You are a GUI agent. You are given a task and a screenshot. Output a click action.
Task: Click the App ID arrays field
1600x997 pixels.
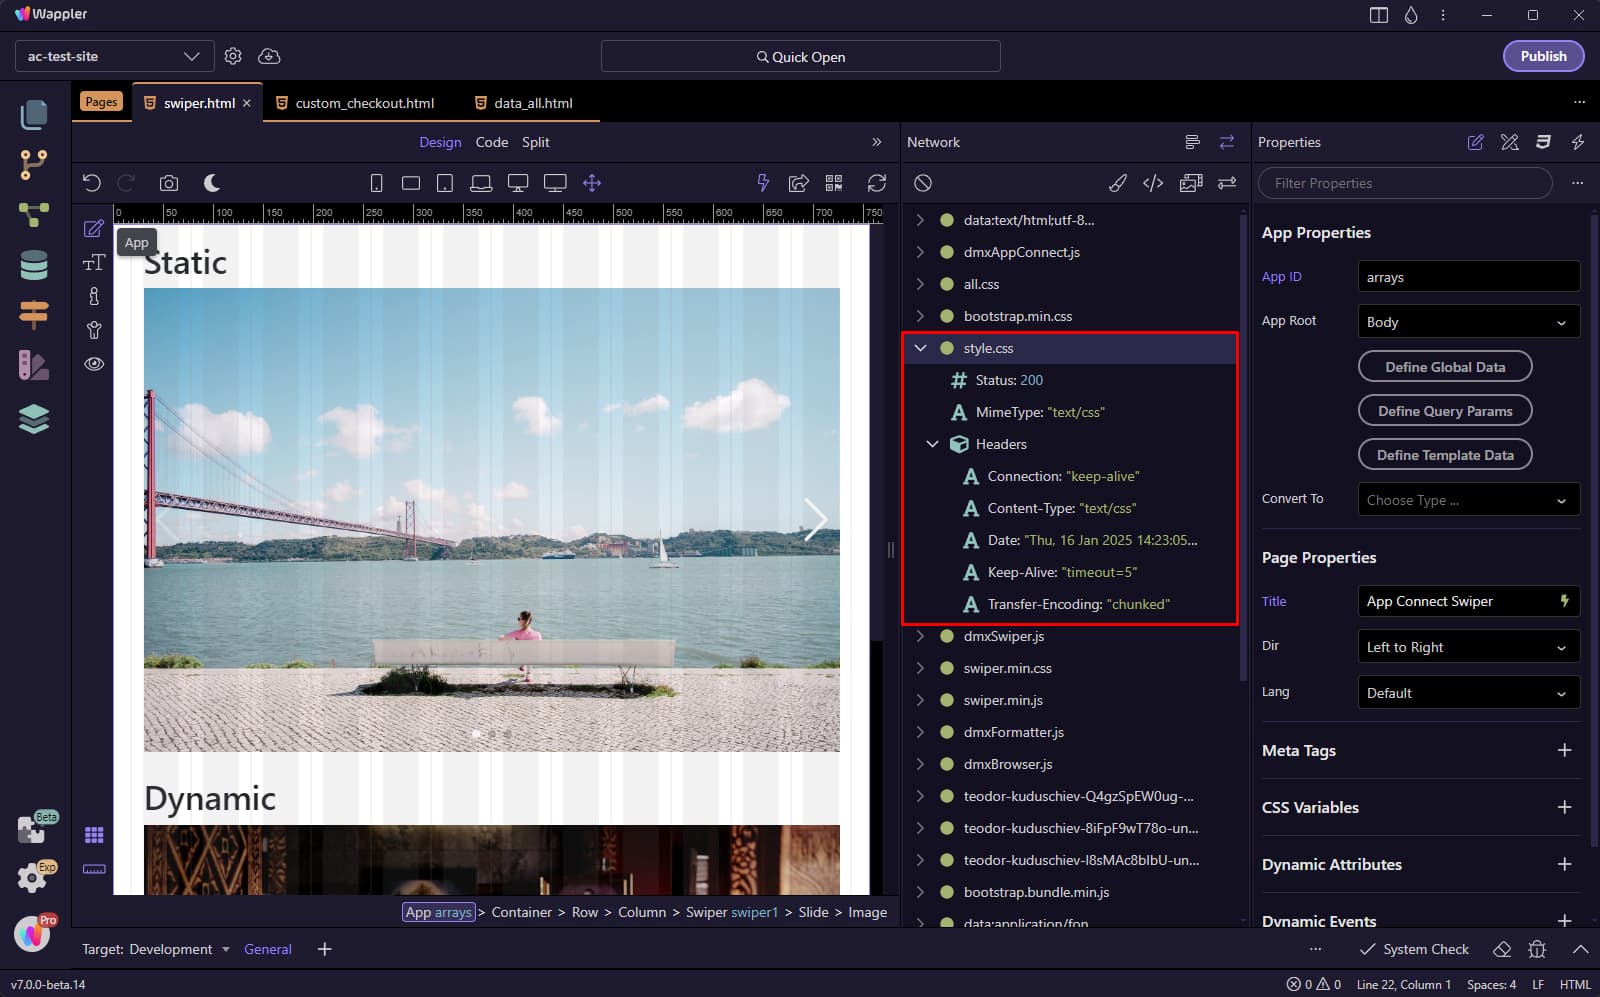[x=1469, y=277]
